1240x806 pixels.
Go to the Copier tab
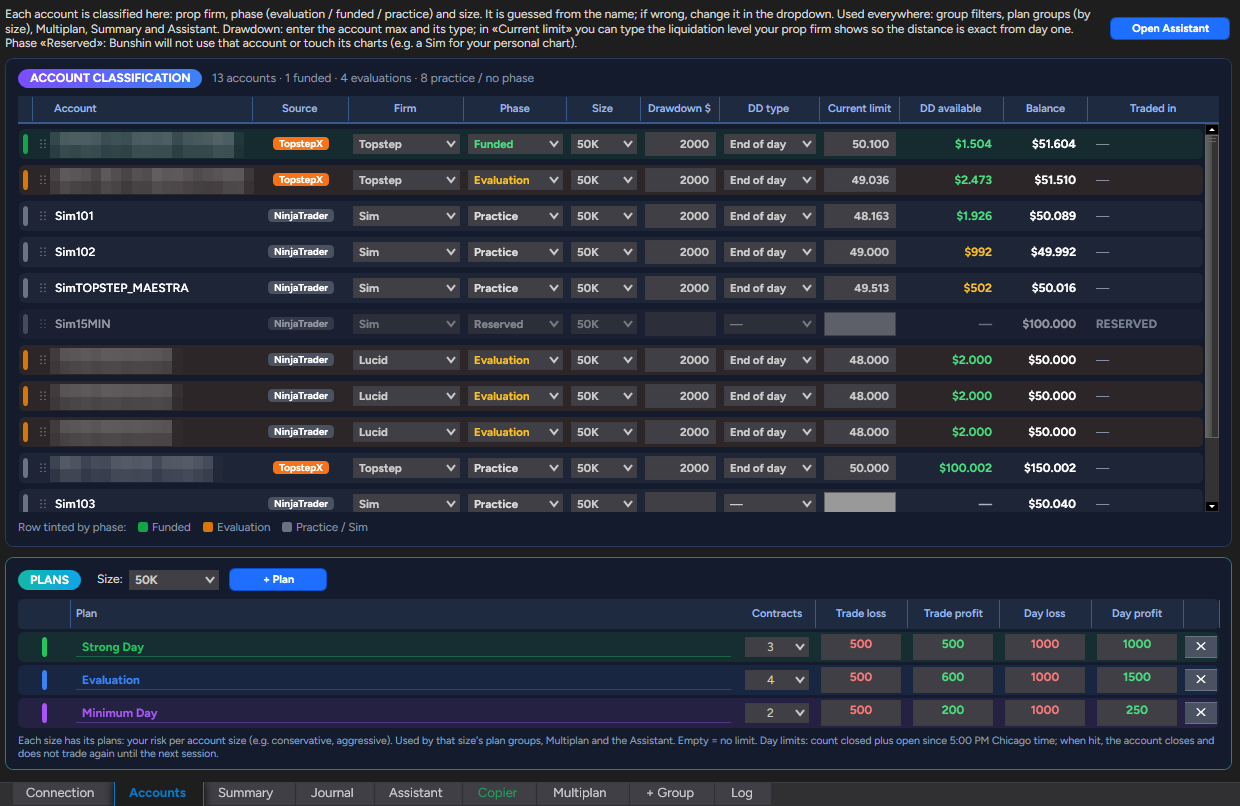click(x=497, y=793)
